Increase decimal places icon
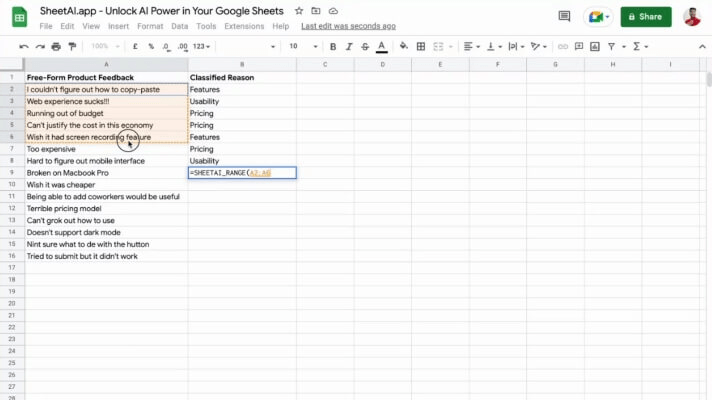712x400 pixels. (183, 46)
